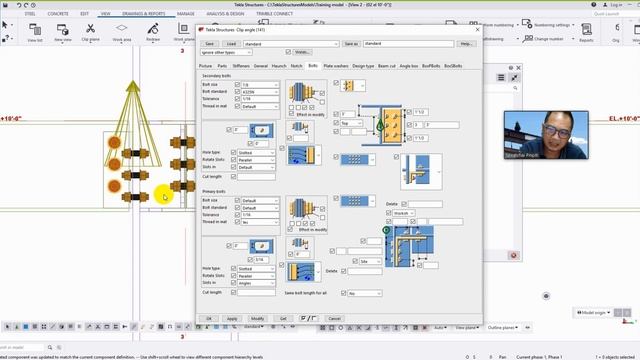
Task: Open Same bolt length for all dropdown
Action: click(364, 293)
